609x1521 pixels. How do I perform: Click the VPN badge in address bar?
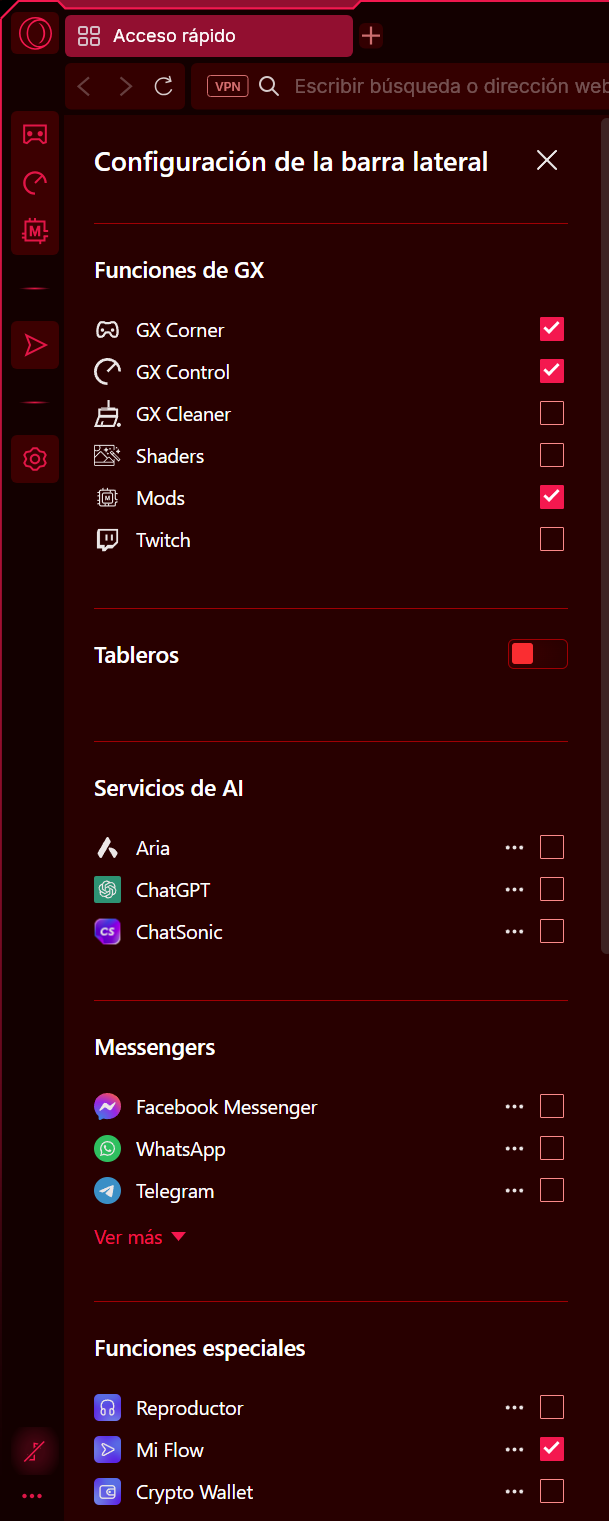(228, 87)
